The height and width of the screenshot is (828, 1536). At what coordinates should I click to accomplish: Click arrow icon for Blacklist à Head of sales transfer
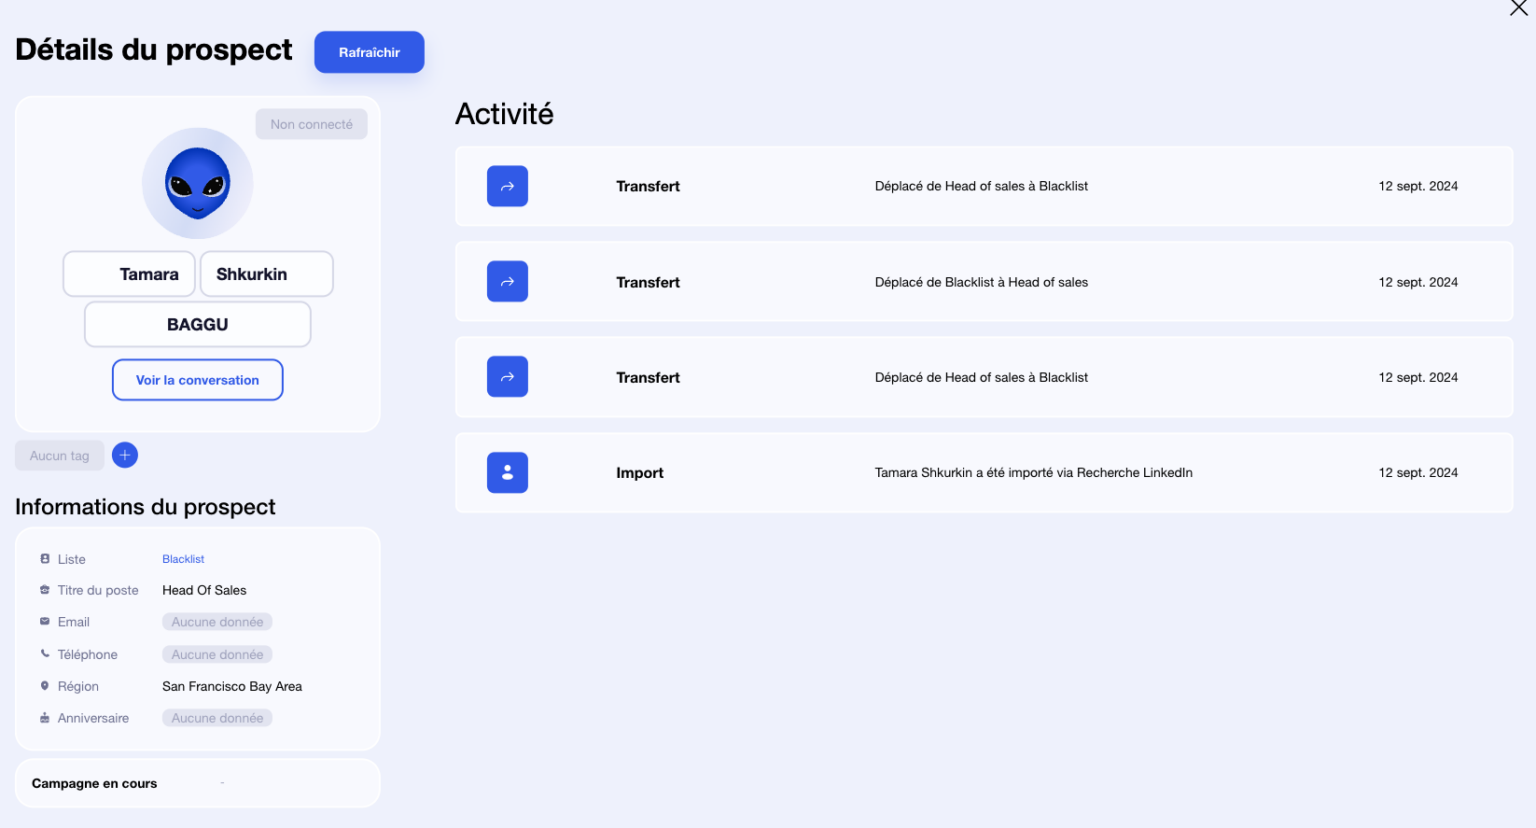tap(507, 282)
